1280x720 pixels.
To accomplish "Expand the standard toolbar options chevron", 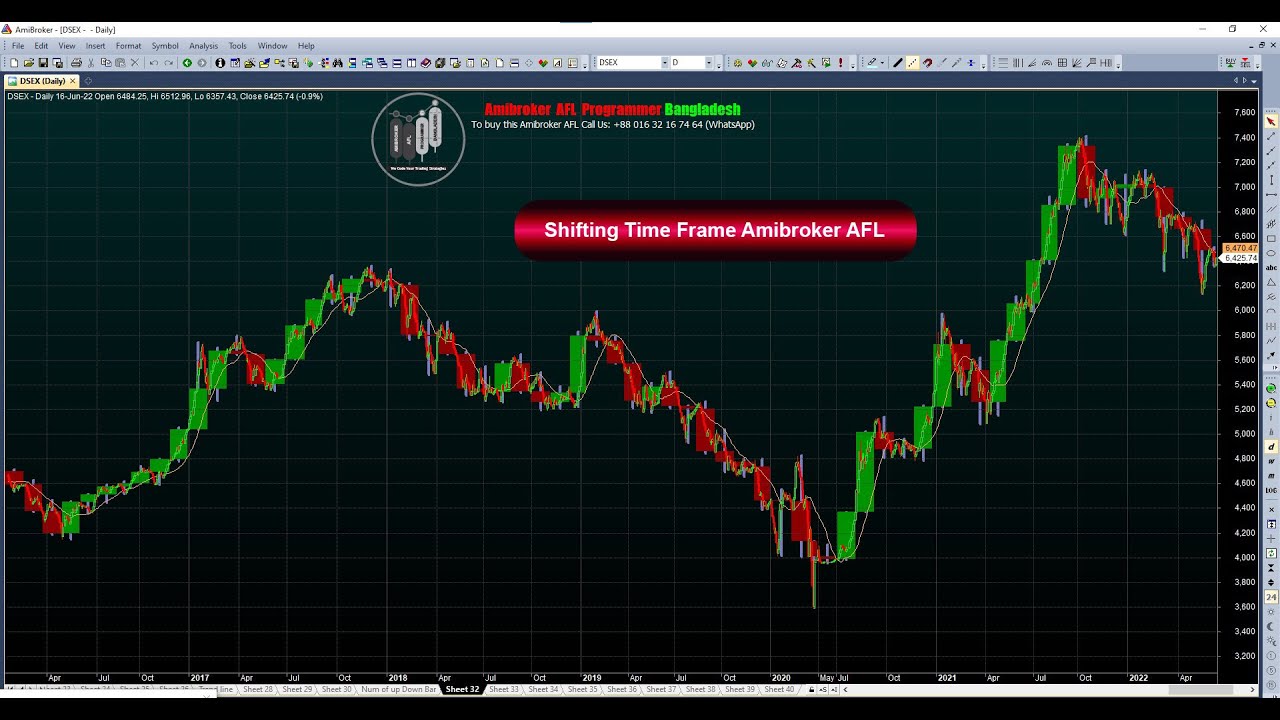I will click(584, 65).
